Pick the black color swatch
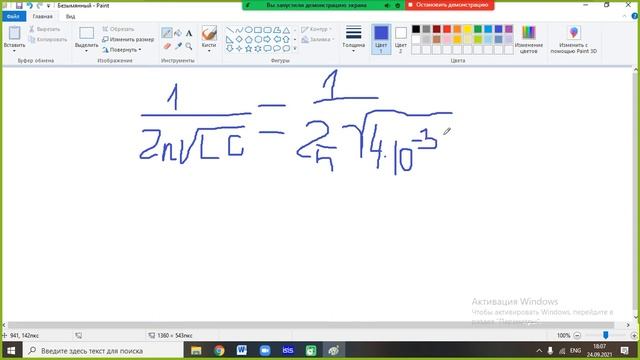The image size is (640, 360). [416, 29]
